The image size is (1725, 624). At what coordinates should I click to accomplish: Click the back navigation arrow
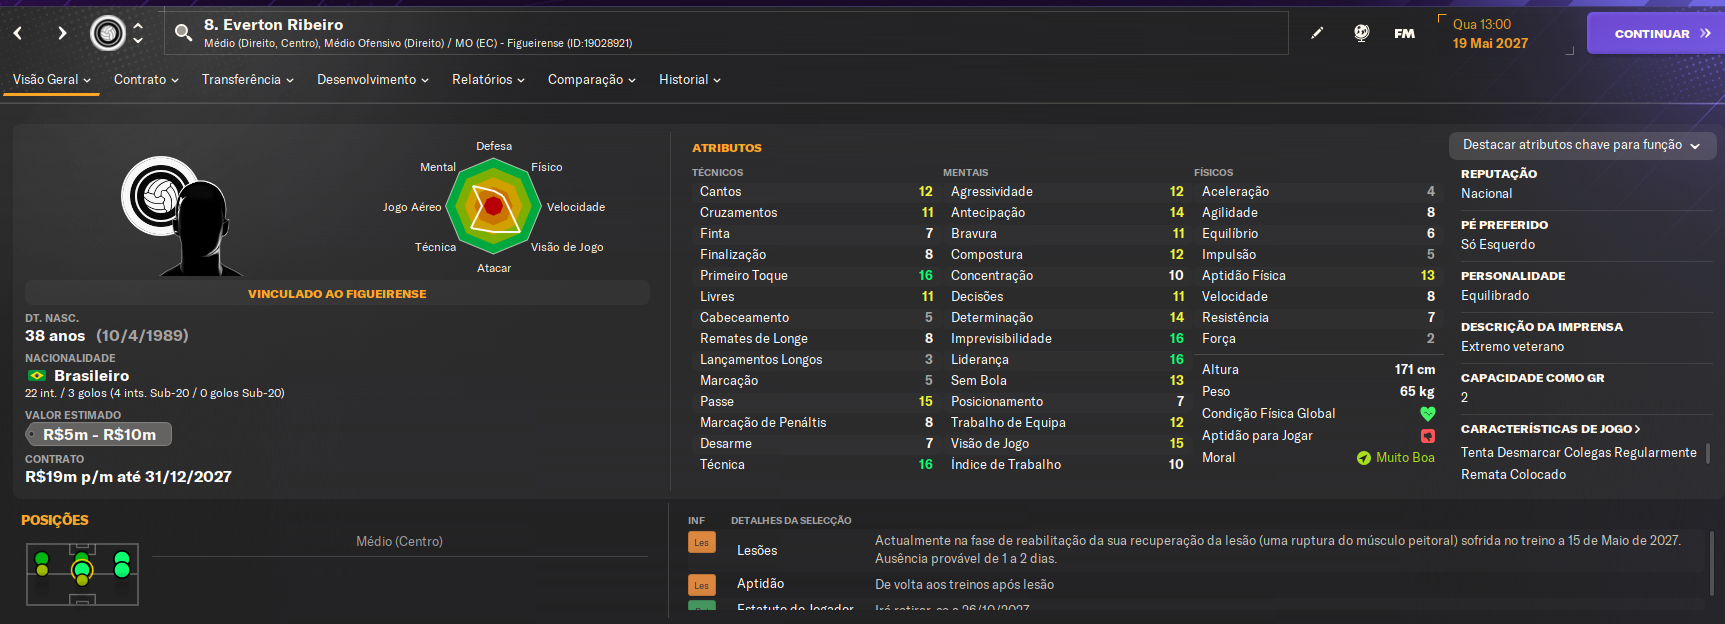point(18,33)
